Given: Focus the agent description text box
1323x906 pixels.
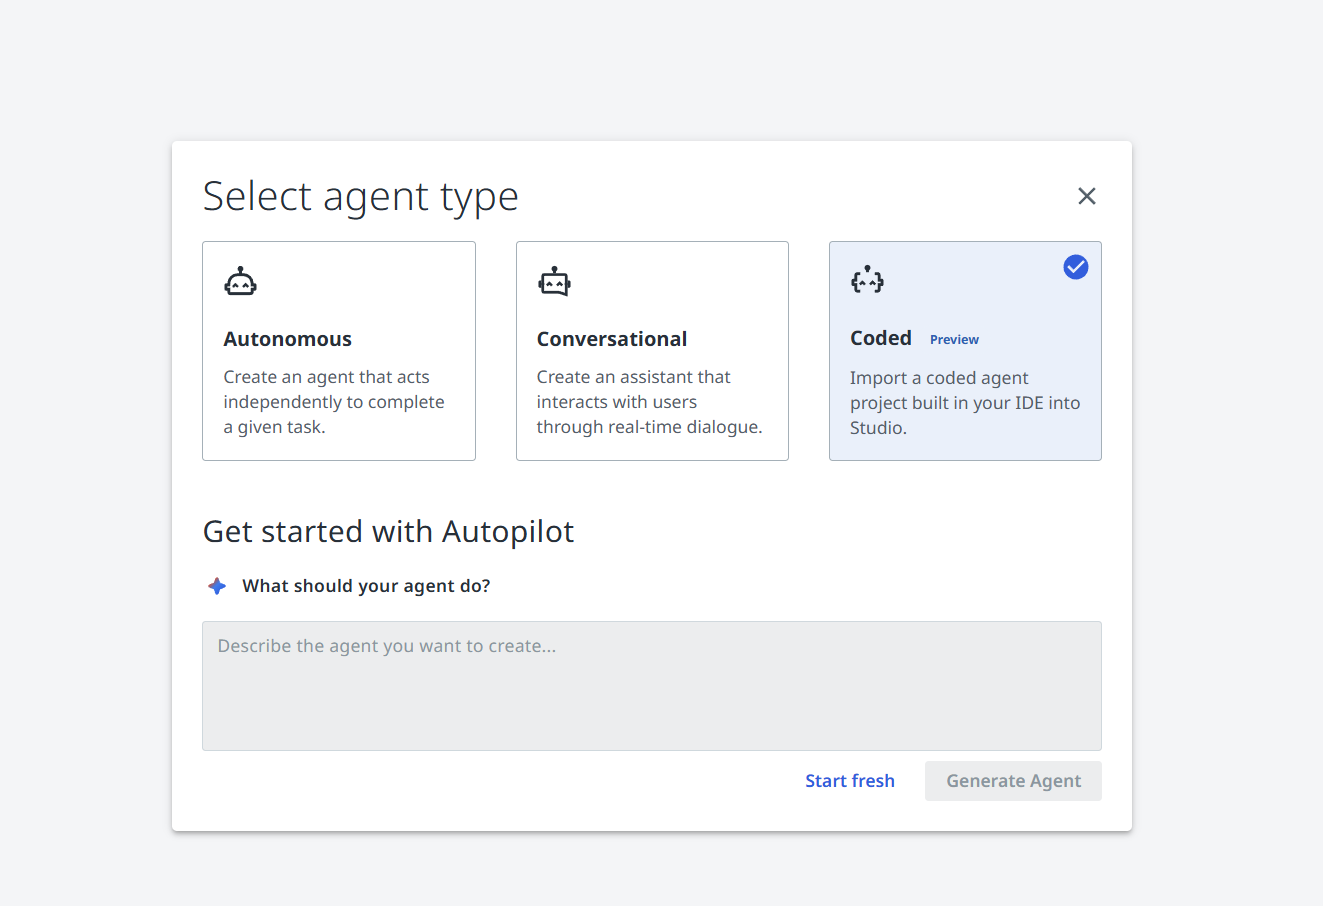Looking at the screenshot, I should pos(652,686).
